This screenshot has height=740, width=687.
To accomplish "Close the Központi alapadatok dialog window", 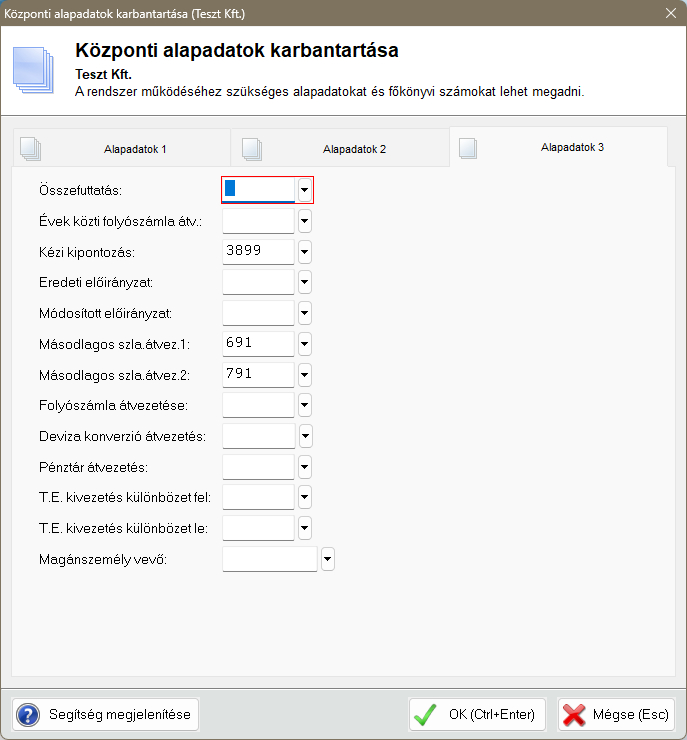I will (670, 13).
